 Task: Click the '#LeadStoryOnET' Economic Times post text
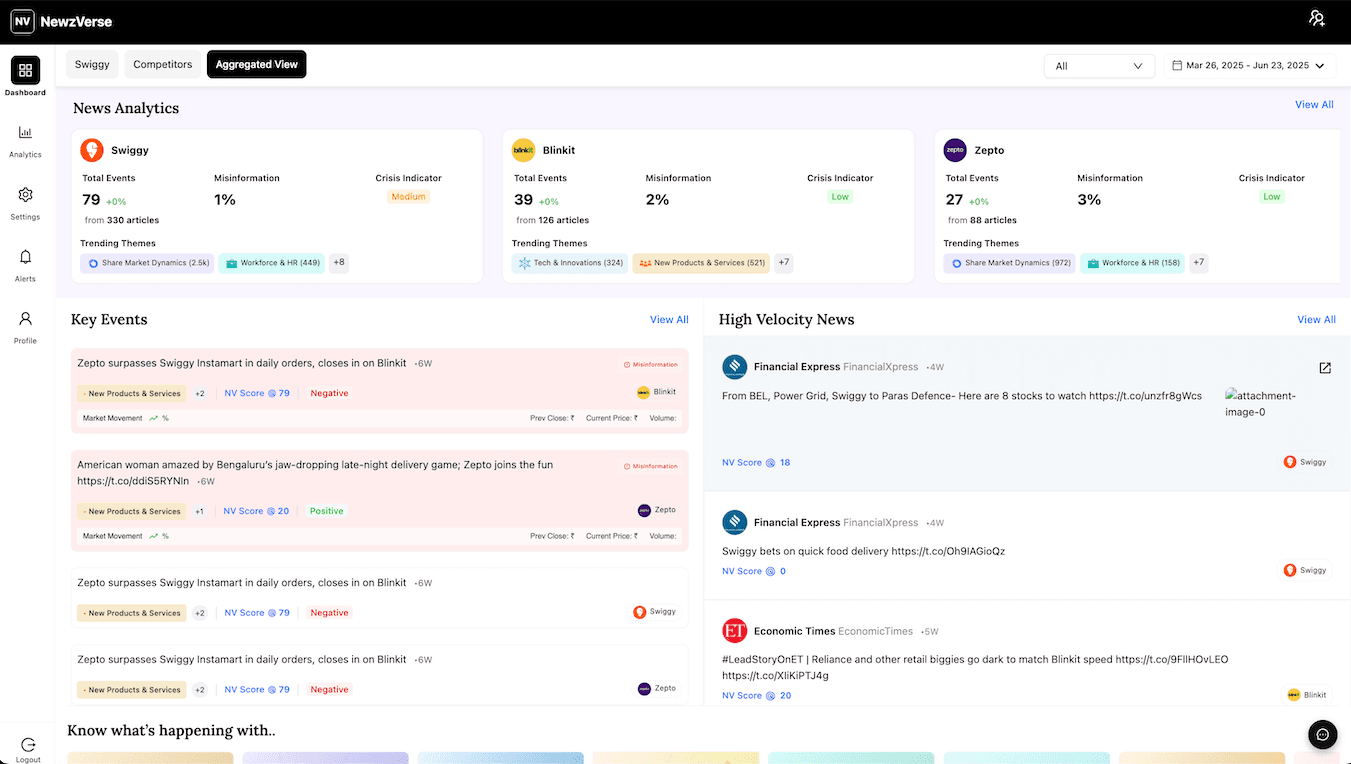[x=975, y=667]
